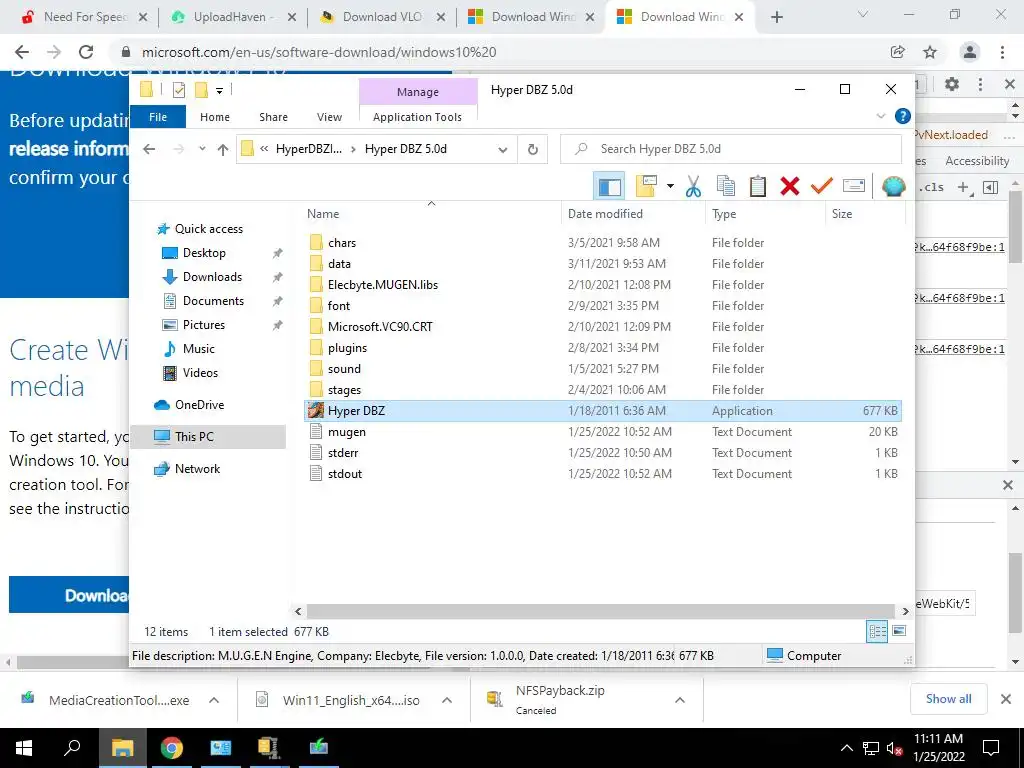Toggle the navigation pane toolbar button
Image resolution: width=1024 pixels, height=768 pixels.
coord(609,187)
